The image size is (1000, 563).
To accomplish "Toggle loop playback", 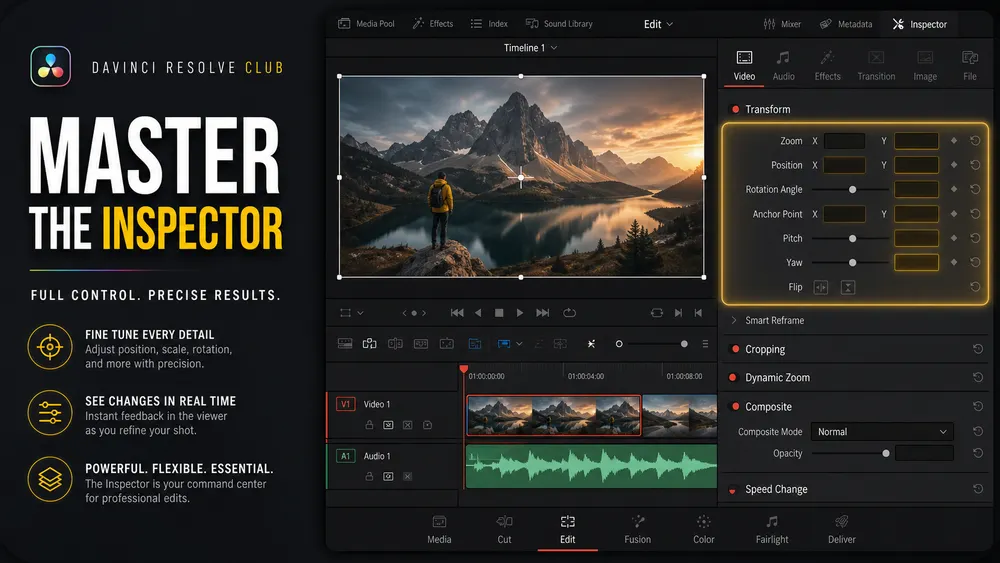I will point(570,313).
